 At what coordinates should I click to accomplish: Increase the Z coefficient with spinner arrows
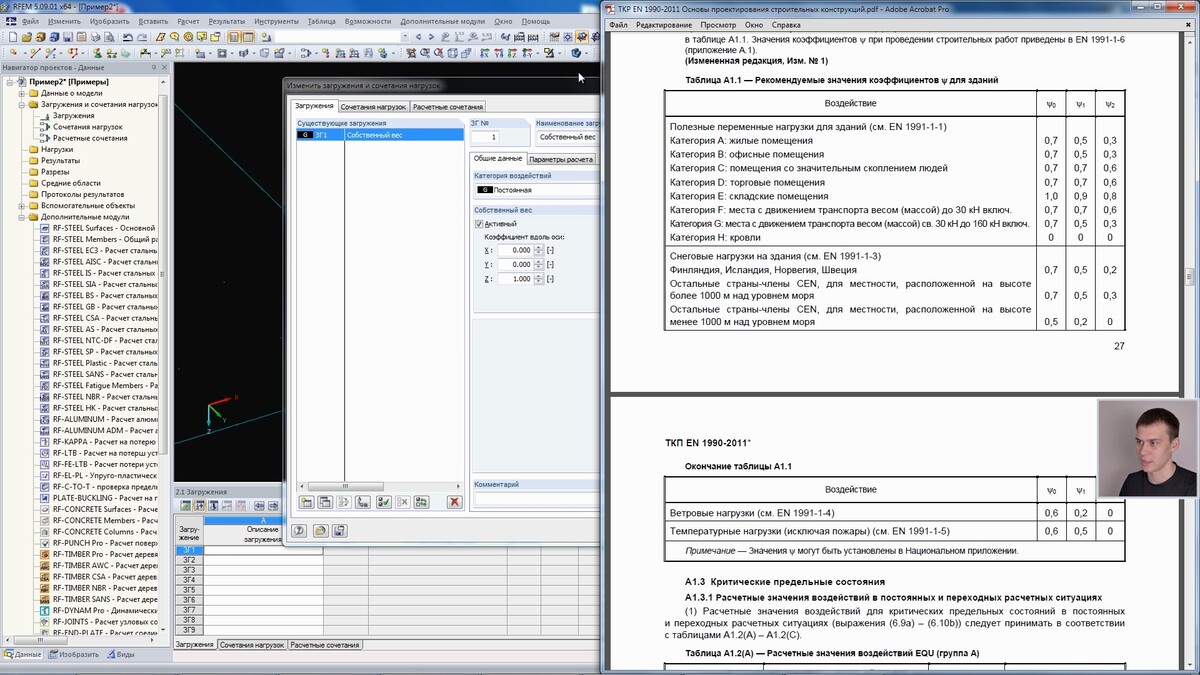pos(539,276)
